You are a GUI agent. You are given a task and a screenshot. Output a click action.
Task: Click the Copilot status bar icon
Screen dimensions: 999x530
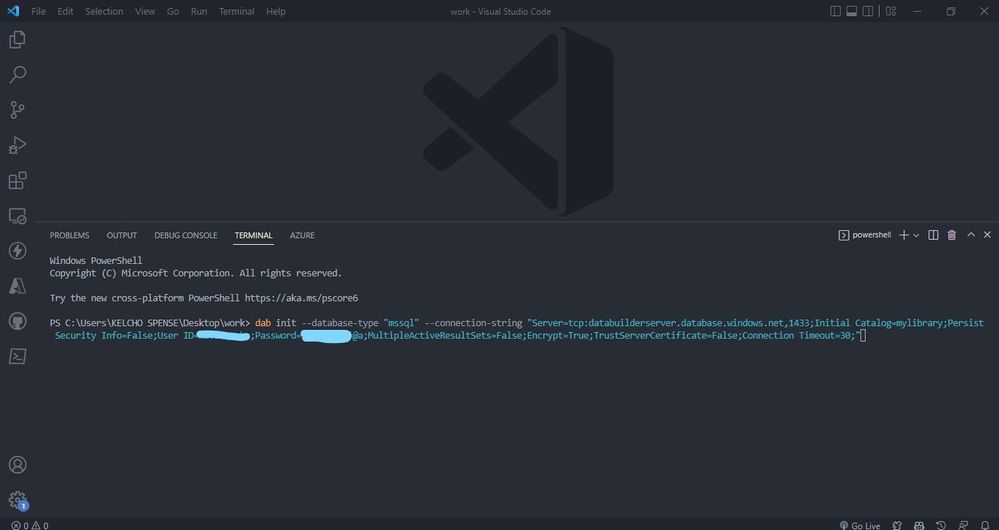click(x=919, y=526)
